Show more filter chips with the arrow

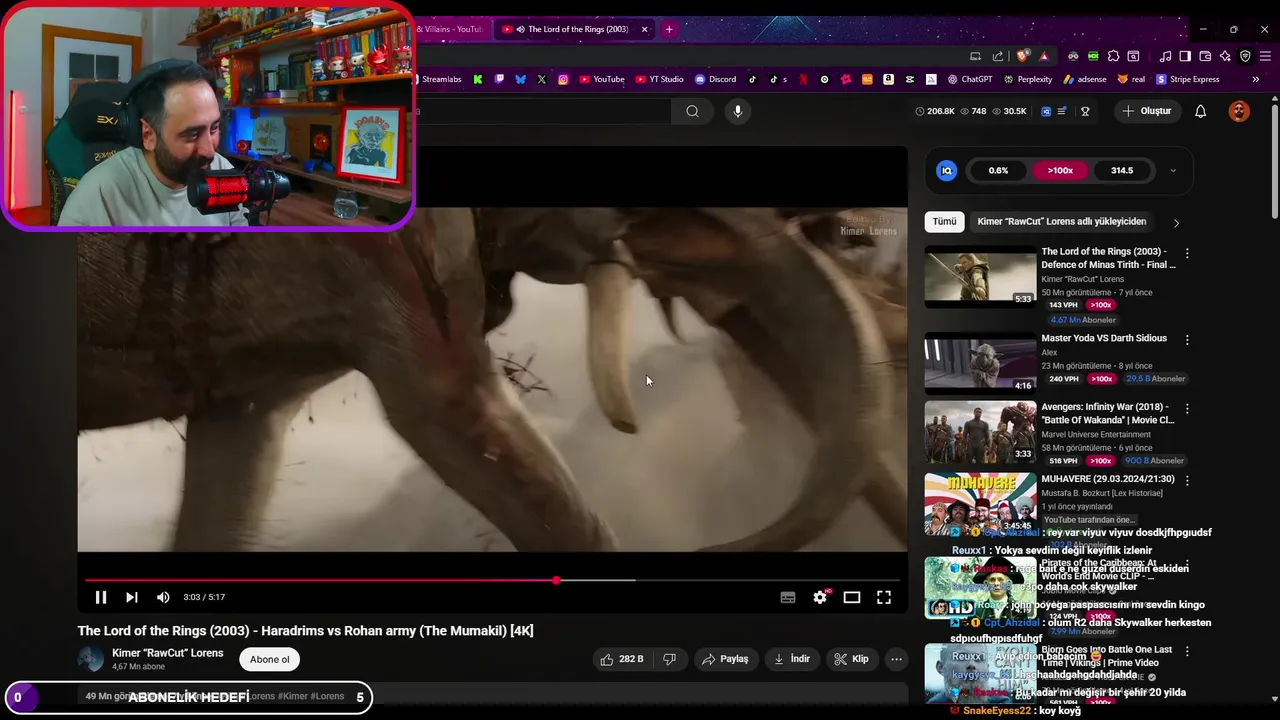(x=1176, y=222)
